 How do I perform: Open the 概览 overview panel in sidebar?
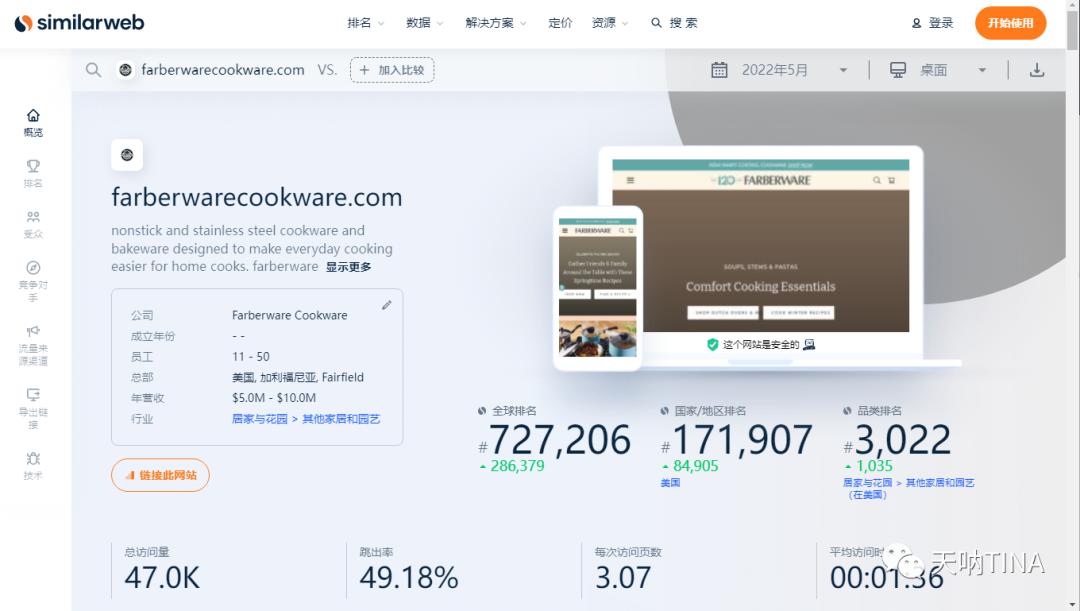click(33, 121)
